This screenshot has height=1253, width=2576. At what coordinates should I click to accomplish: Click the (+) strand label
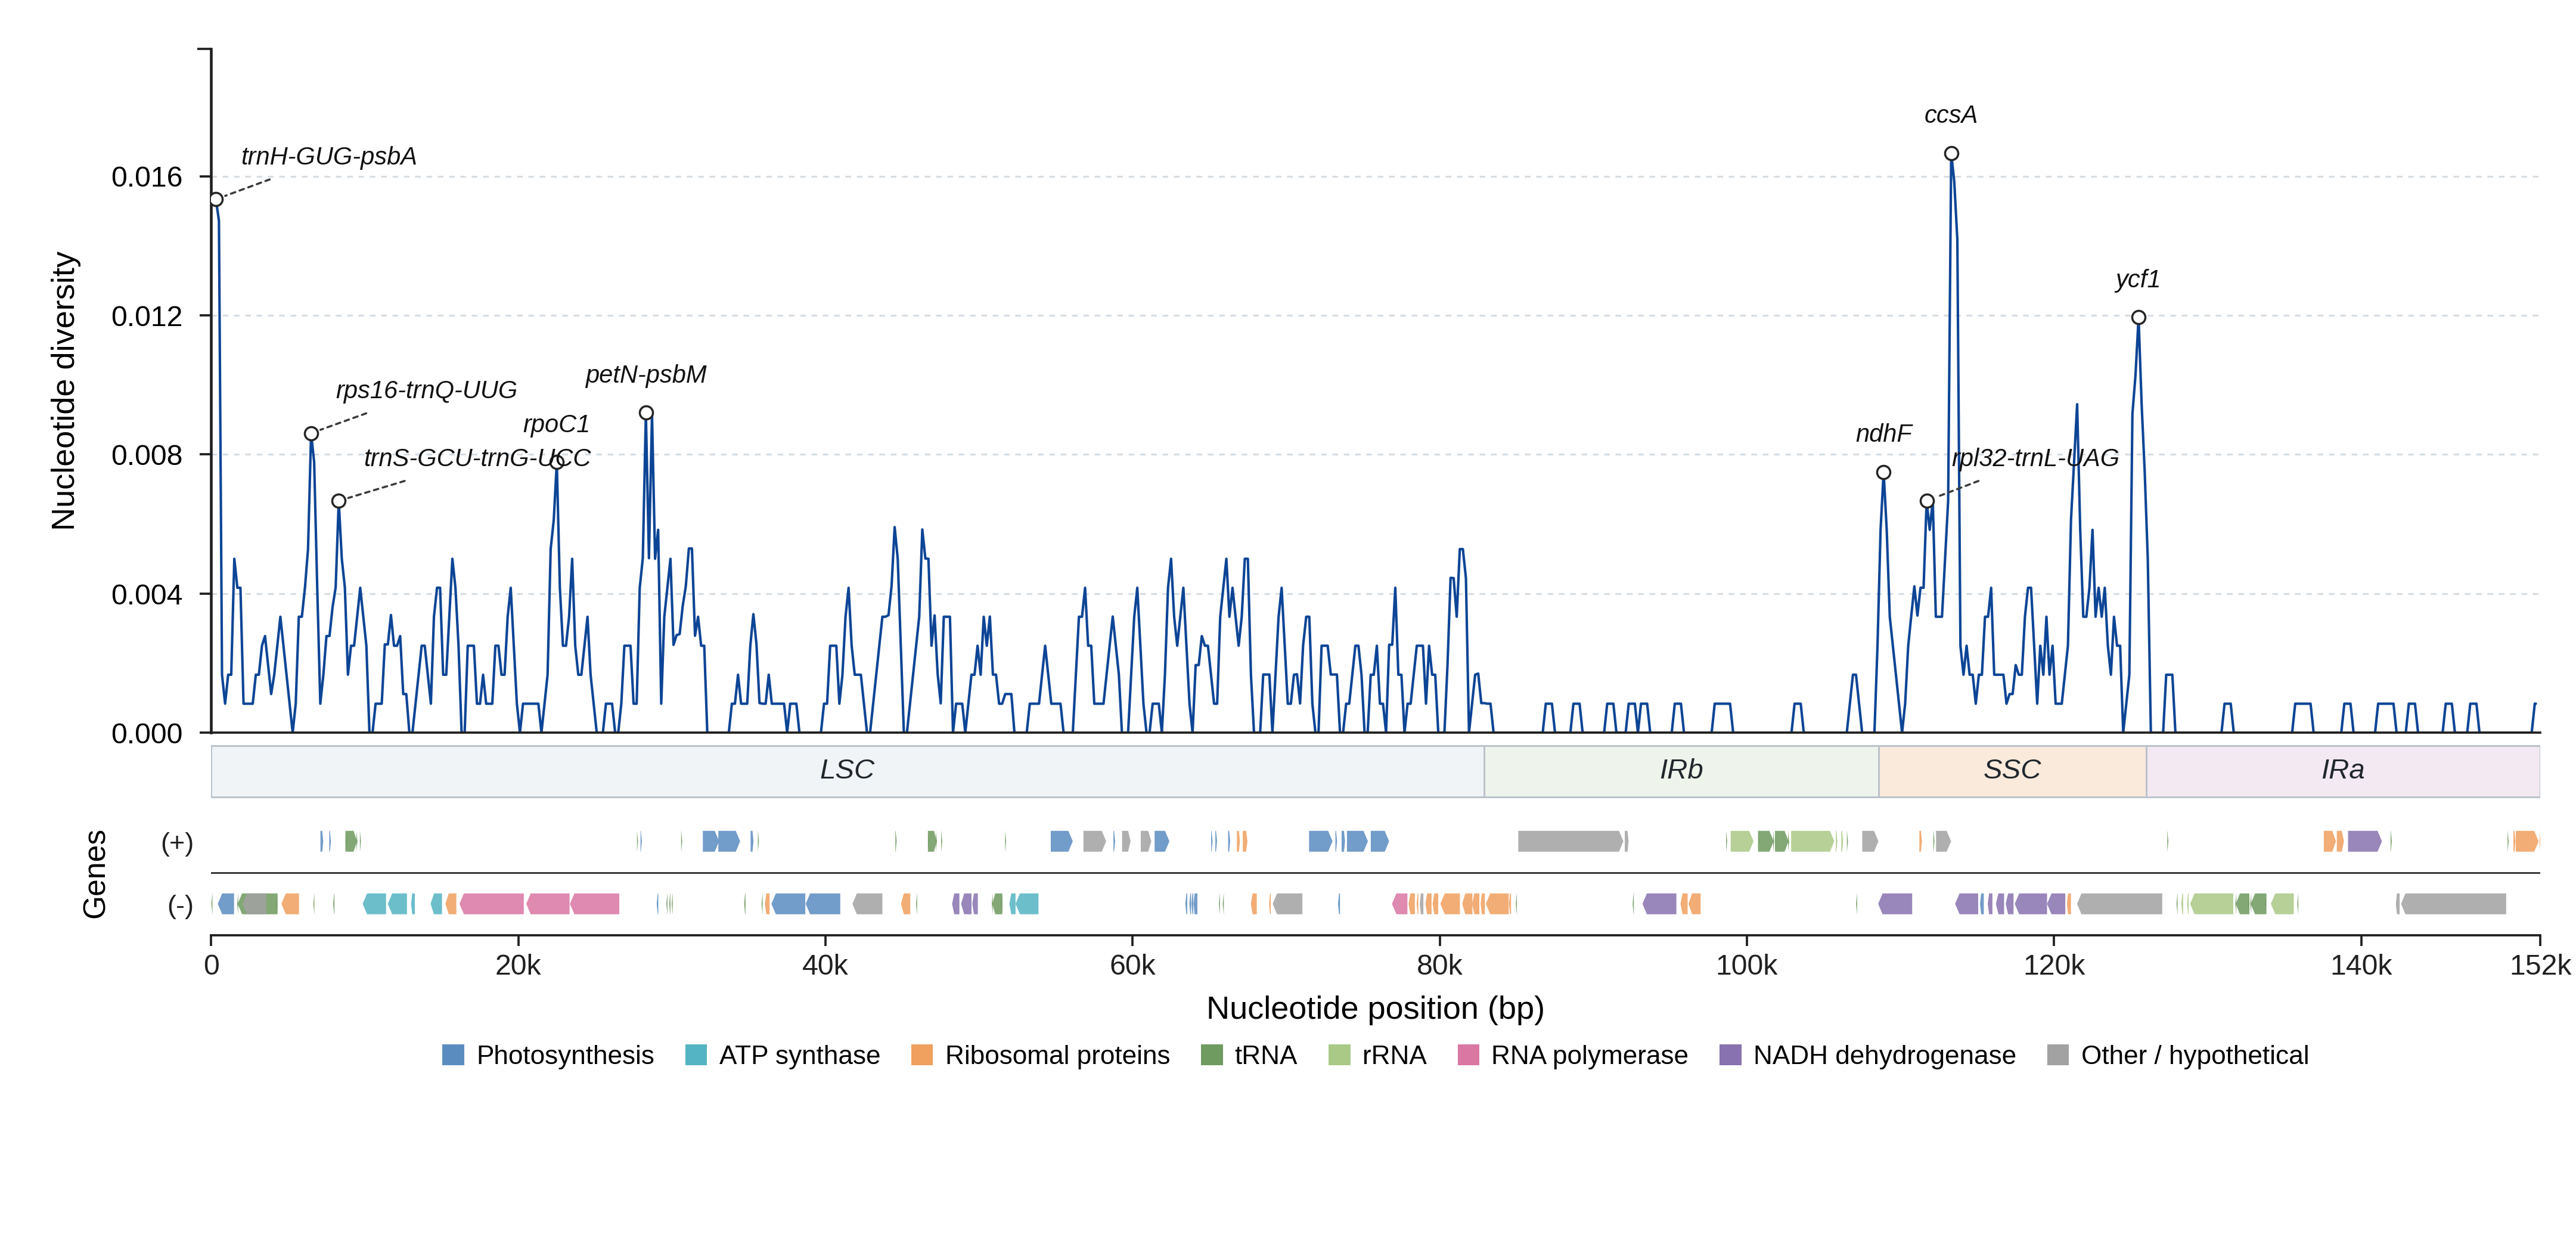click(177, 842)
